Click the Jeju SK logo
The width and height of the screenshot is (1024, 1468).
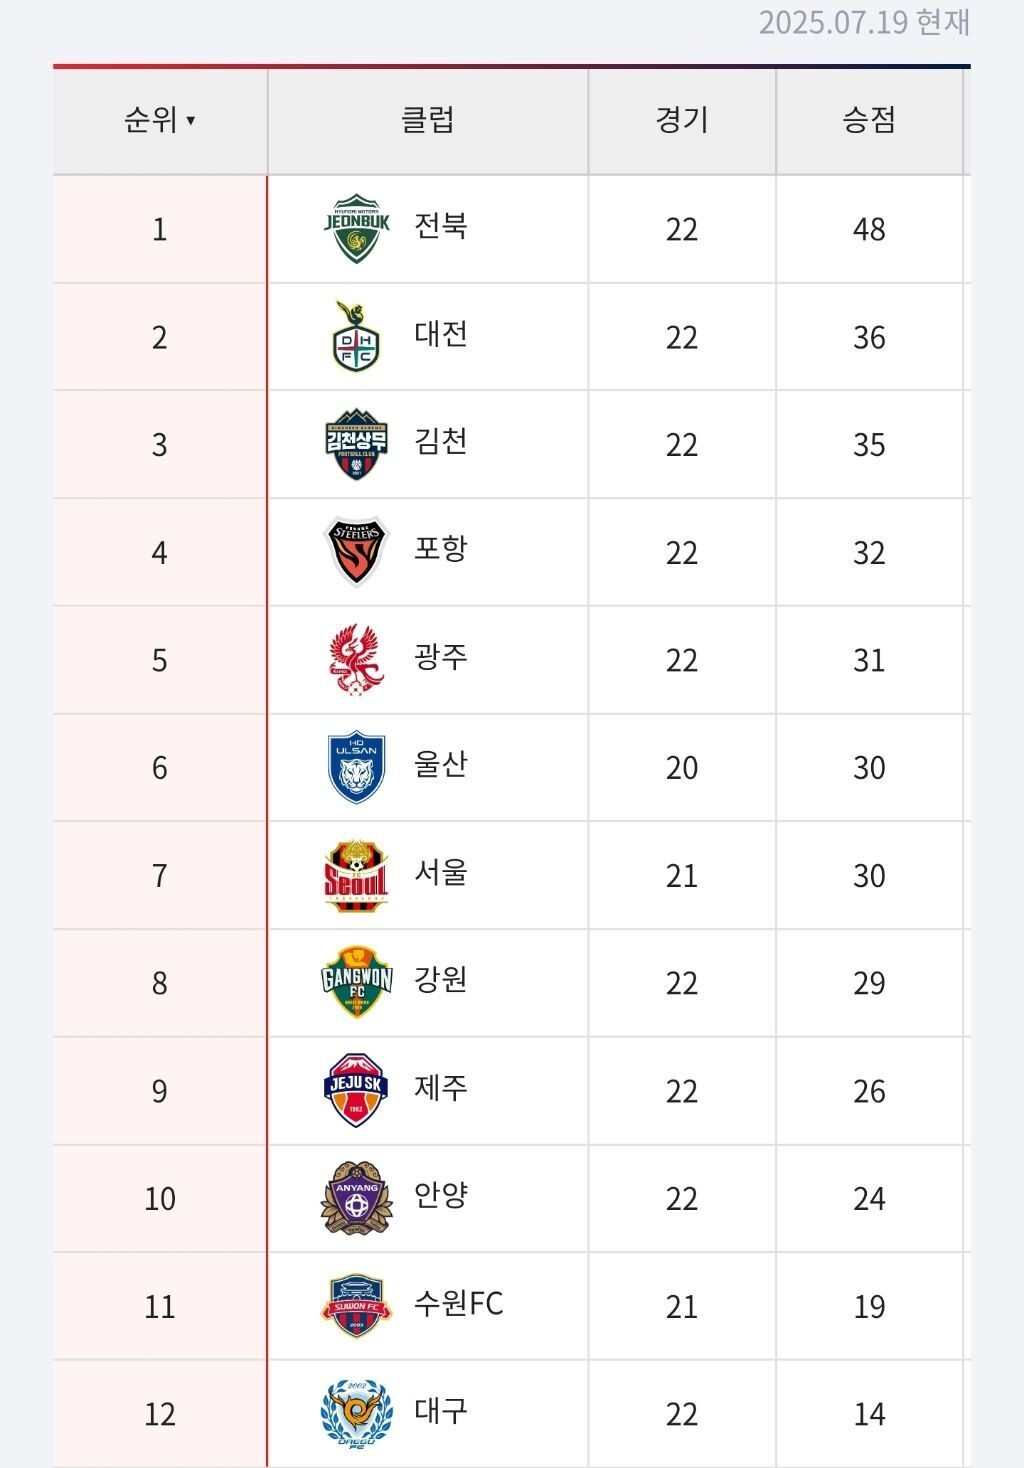[357, 1090]
